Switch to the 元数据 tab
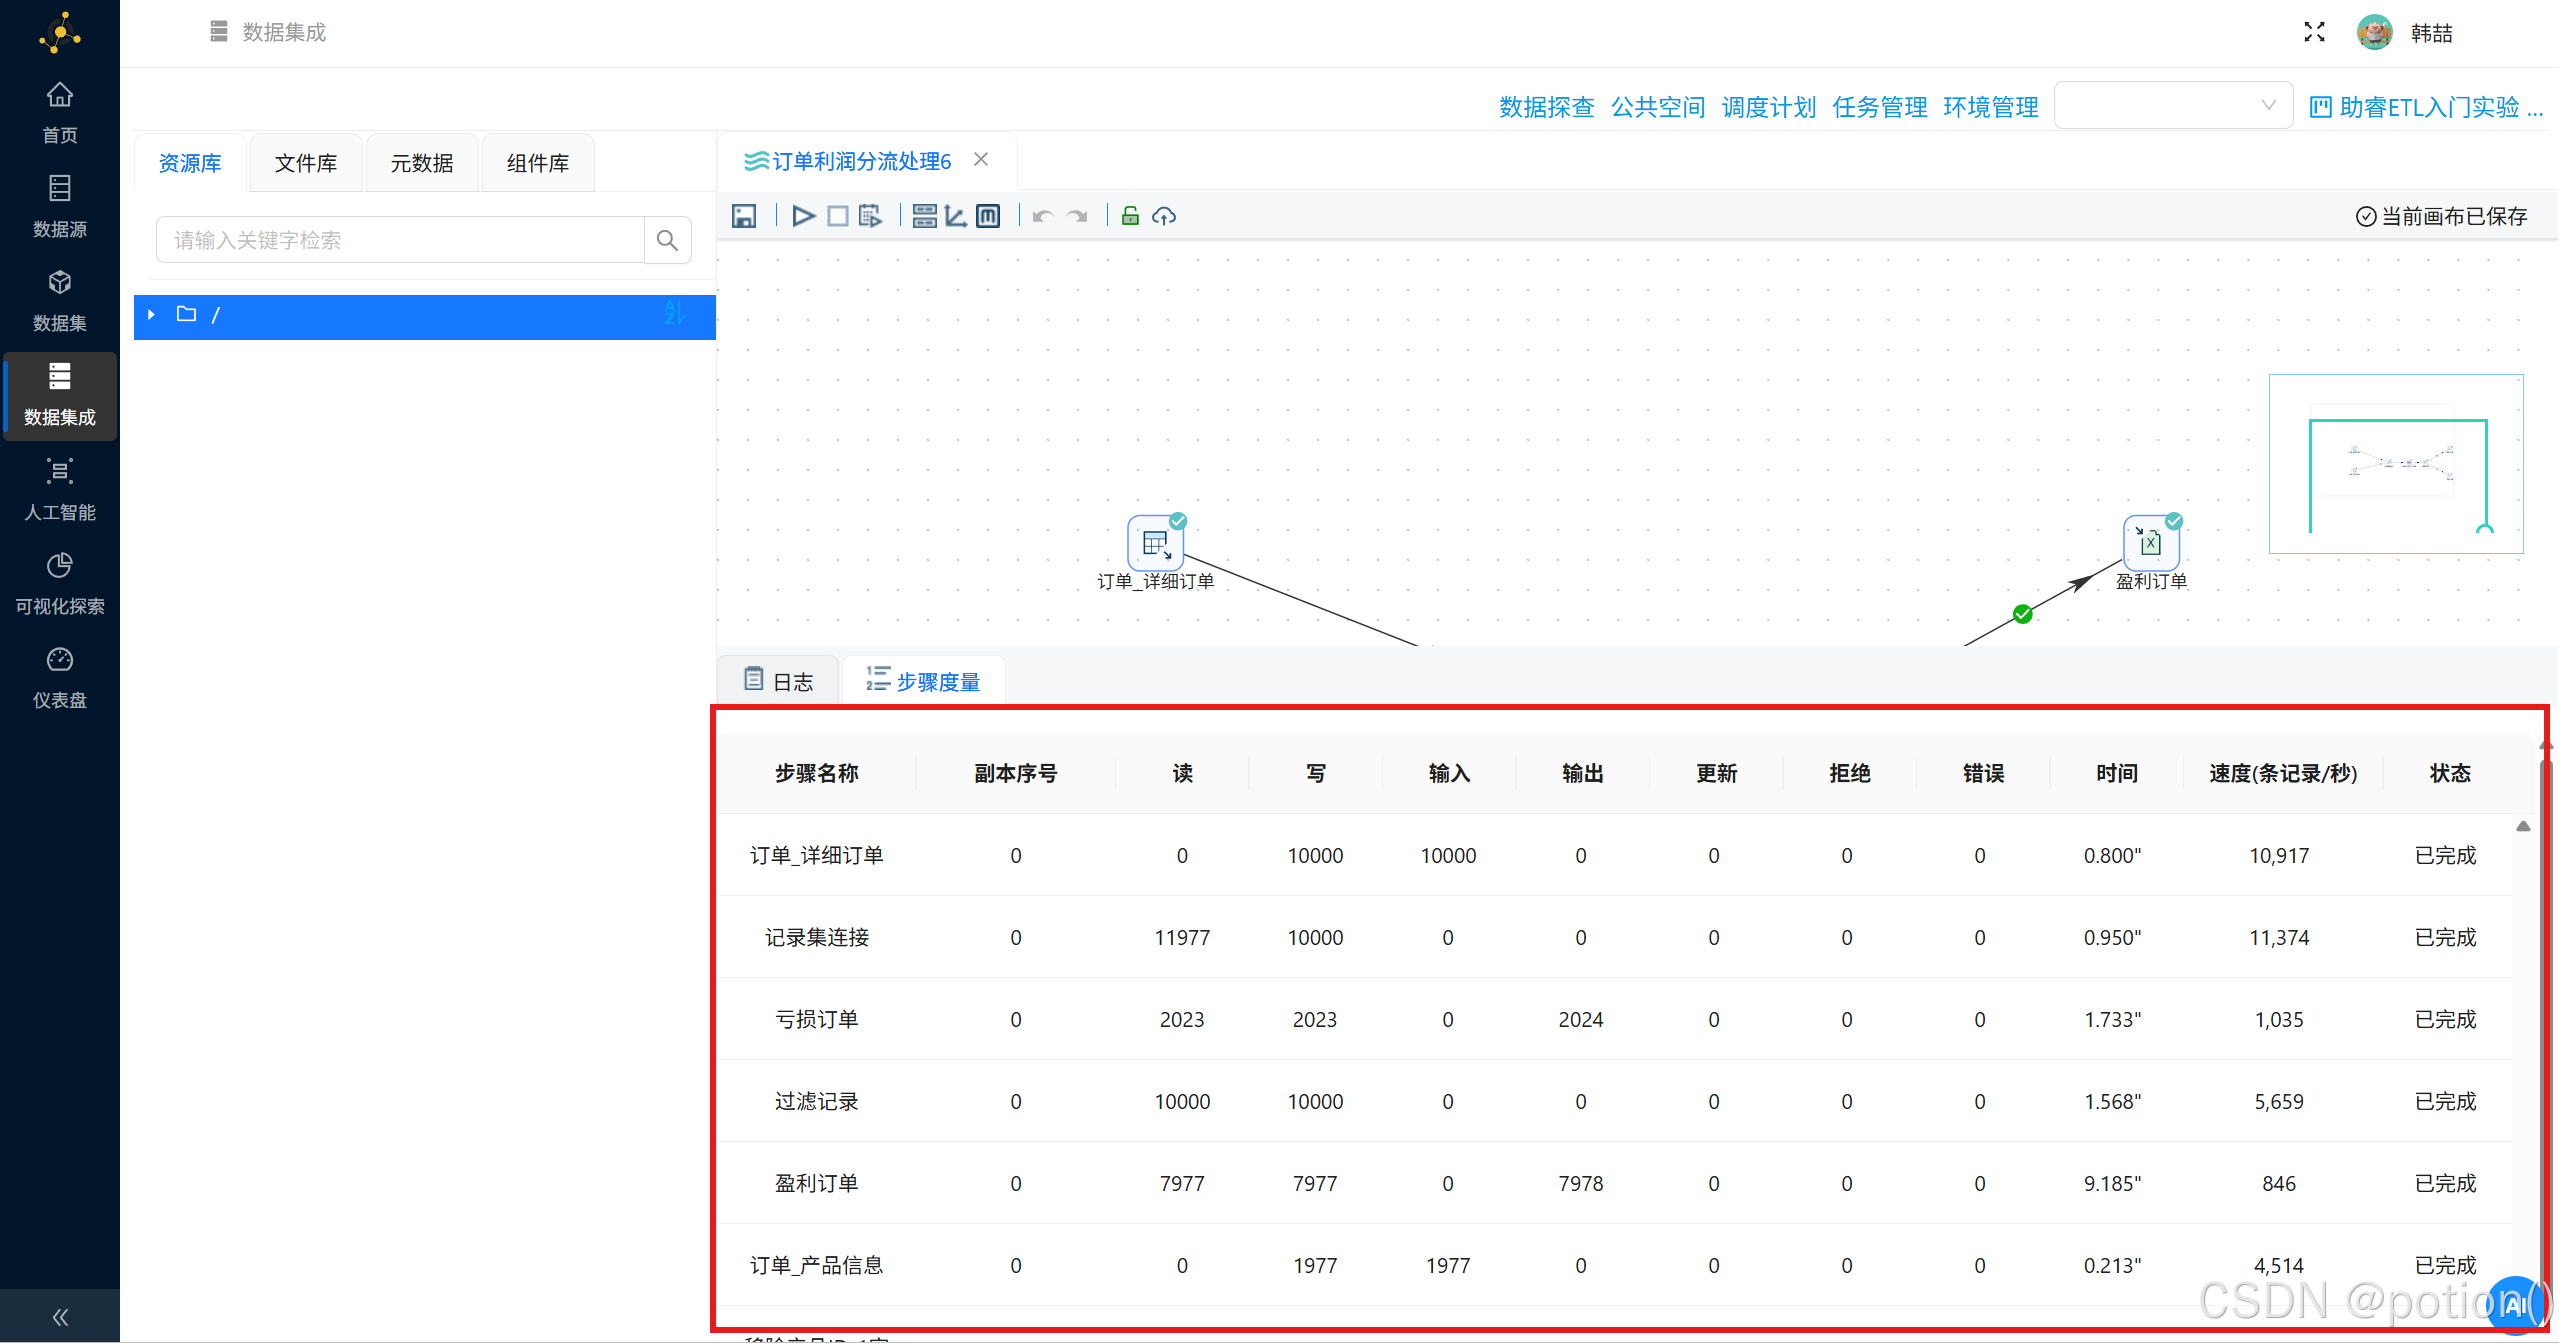The image size is (2559, 1343). [x=422, y=162]
